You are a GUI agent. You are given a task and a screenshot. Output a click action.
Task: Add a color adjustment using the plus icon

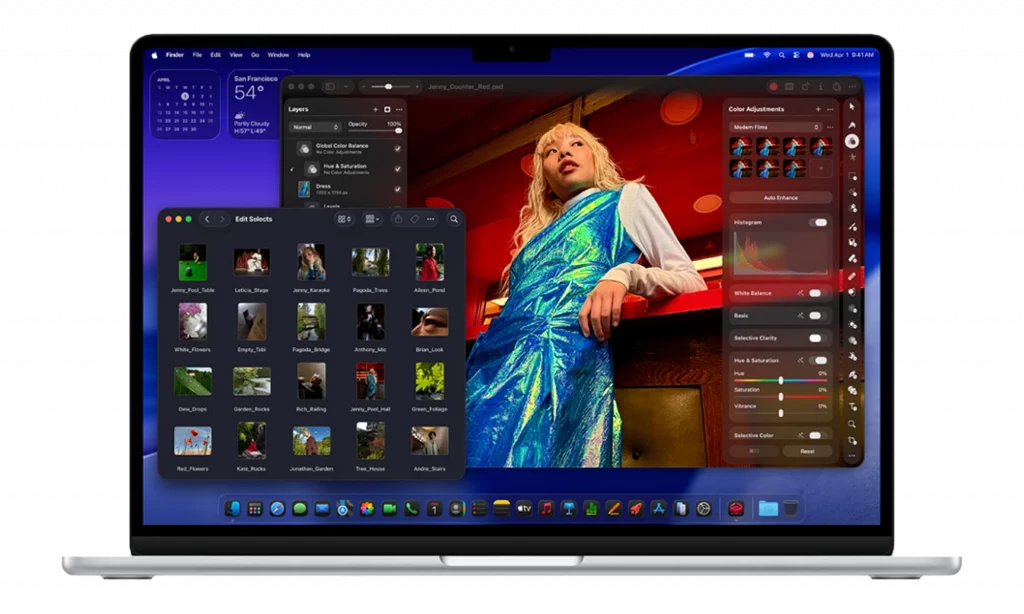coord(817,109)
